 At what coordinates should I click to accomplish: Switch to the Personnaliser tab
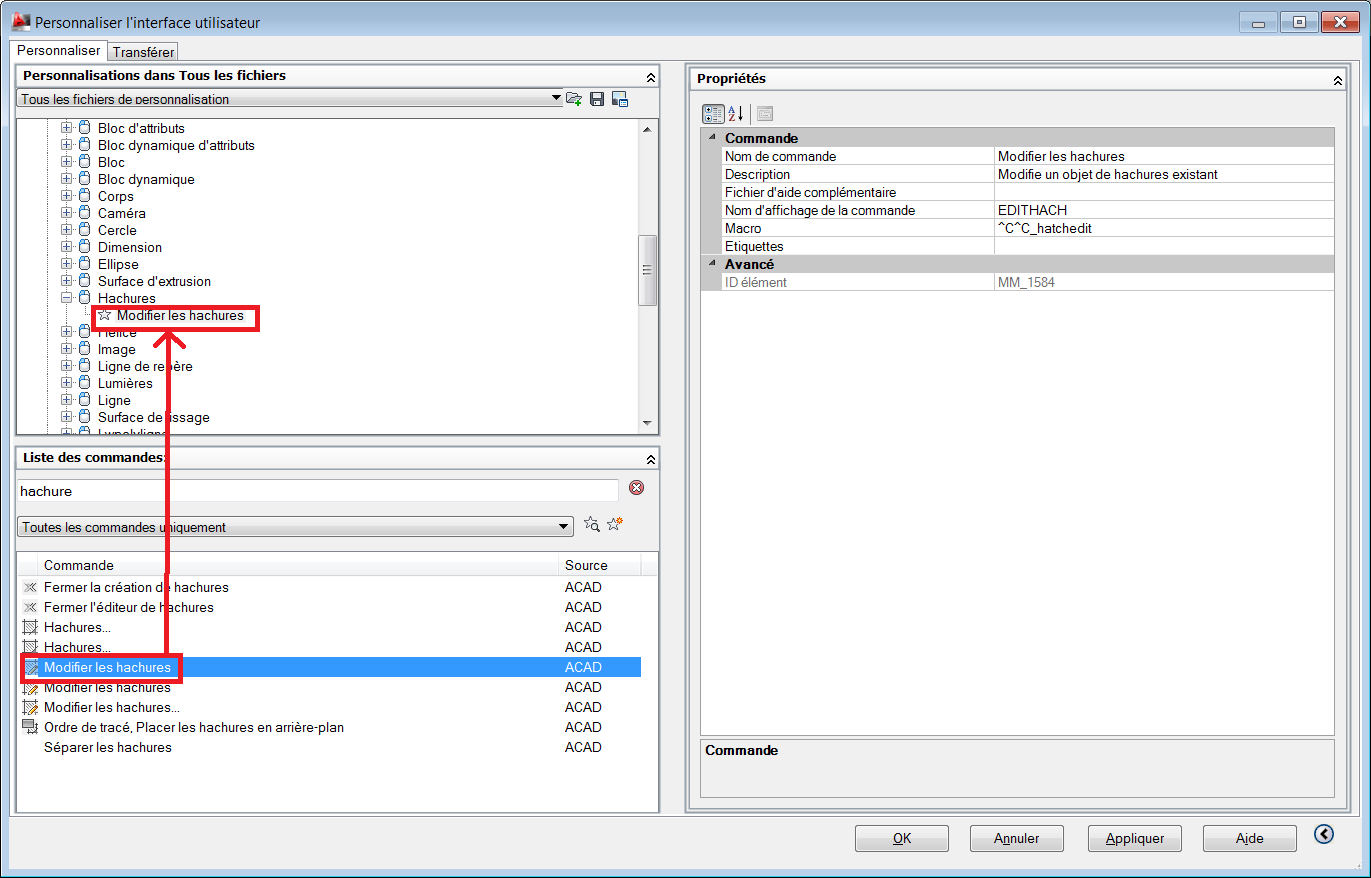(x=59, y=50)
